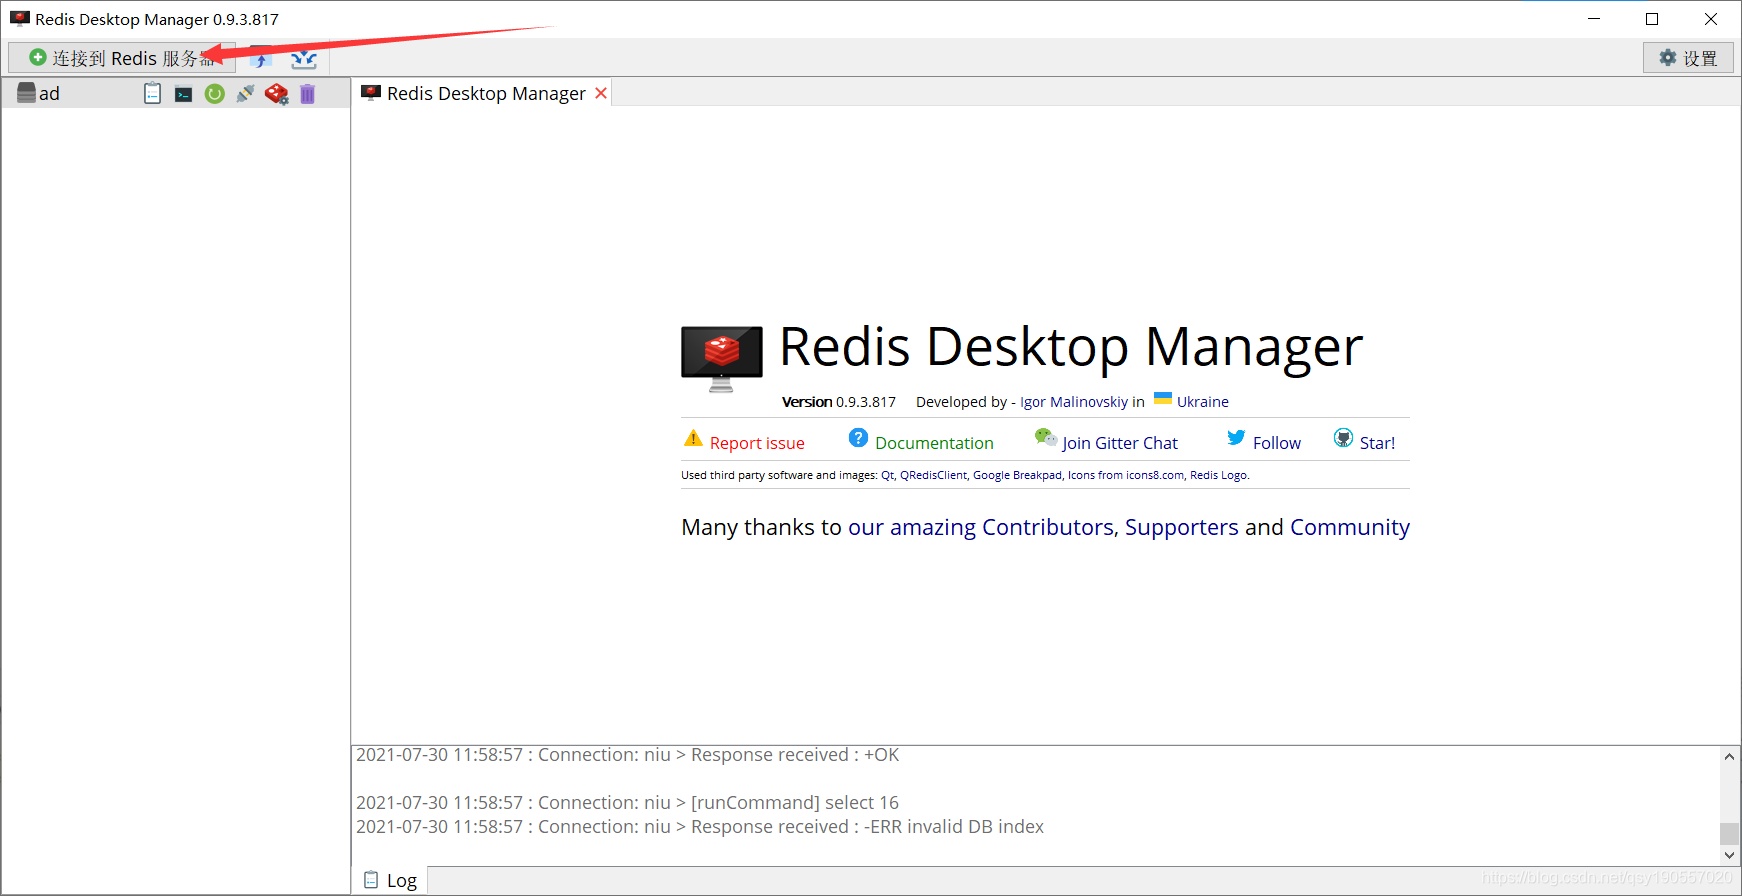Click the green reload icon for ad
The height and width of the screenshot is (896, 1742).
(x=214, y=94)
